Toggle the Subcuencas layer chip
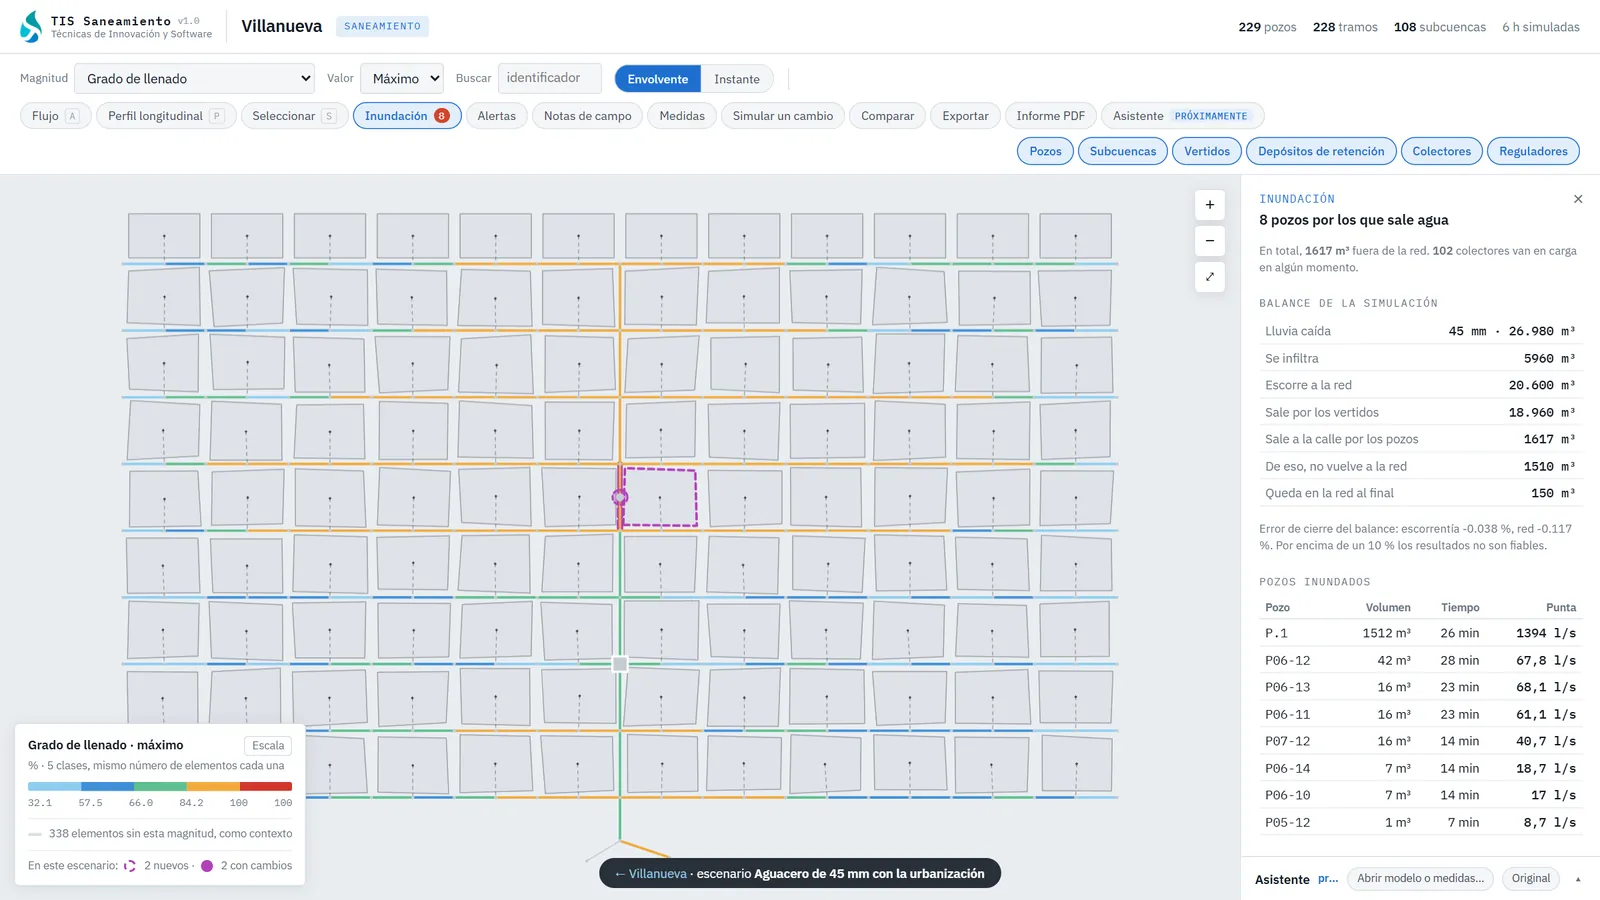 pos(1123,151)
